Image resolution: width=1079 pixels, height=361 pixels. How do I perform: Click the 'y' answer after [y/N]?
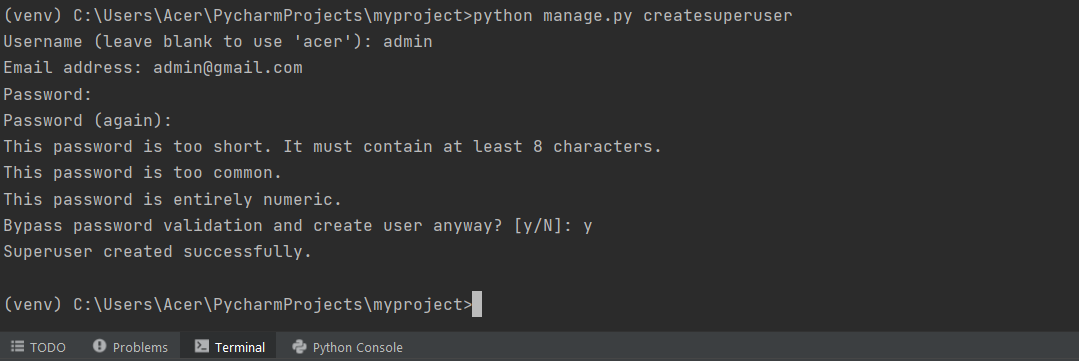tap(588, 226)
